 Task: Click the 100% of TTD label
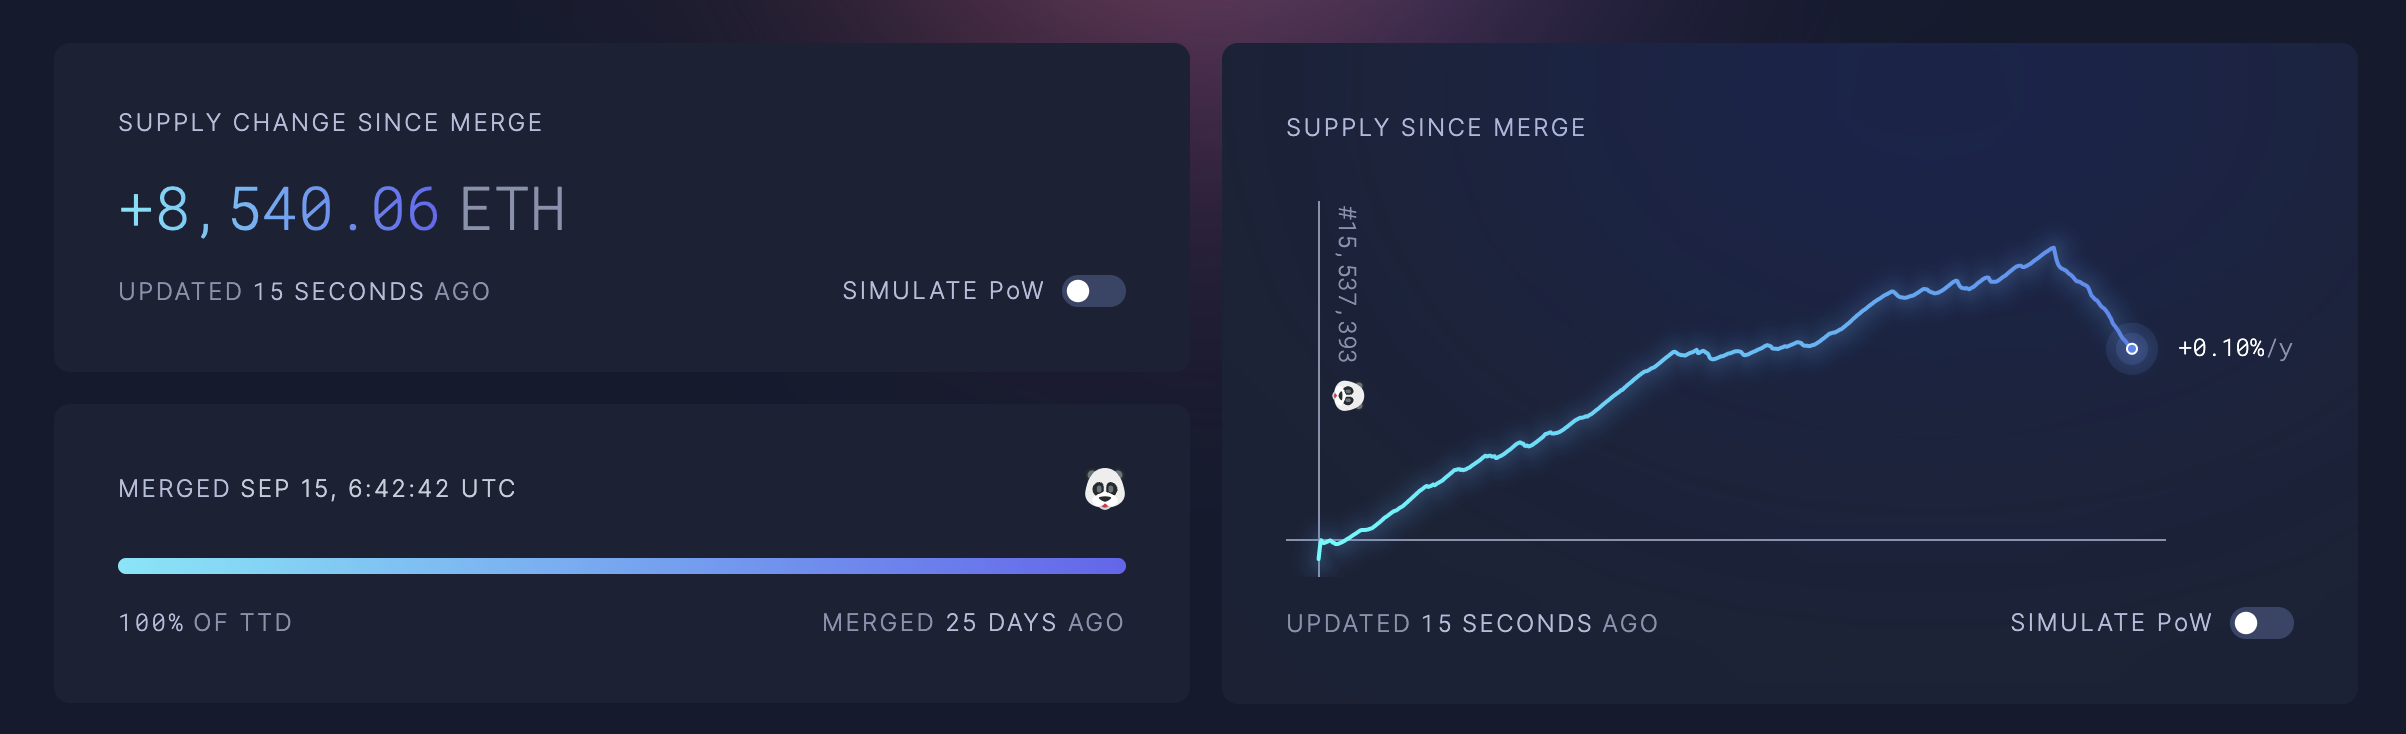pos(205,623)
